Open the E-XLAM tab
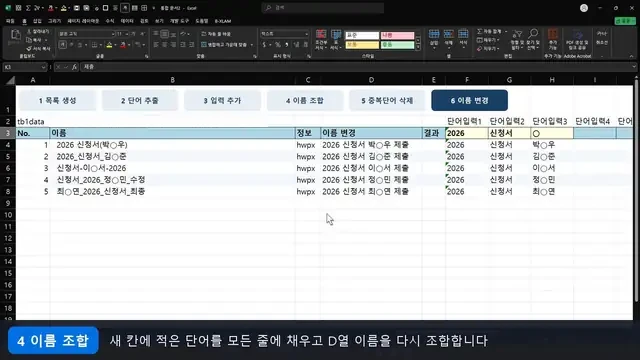Image resolution: width=640 pixels, height=360 pixels. [223, 21]
